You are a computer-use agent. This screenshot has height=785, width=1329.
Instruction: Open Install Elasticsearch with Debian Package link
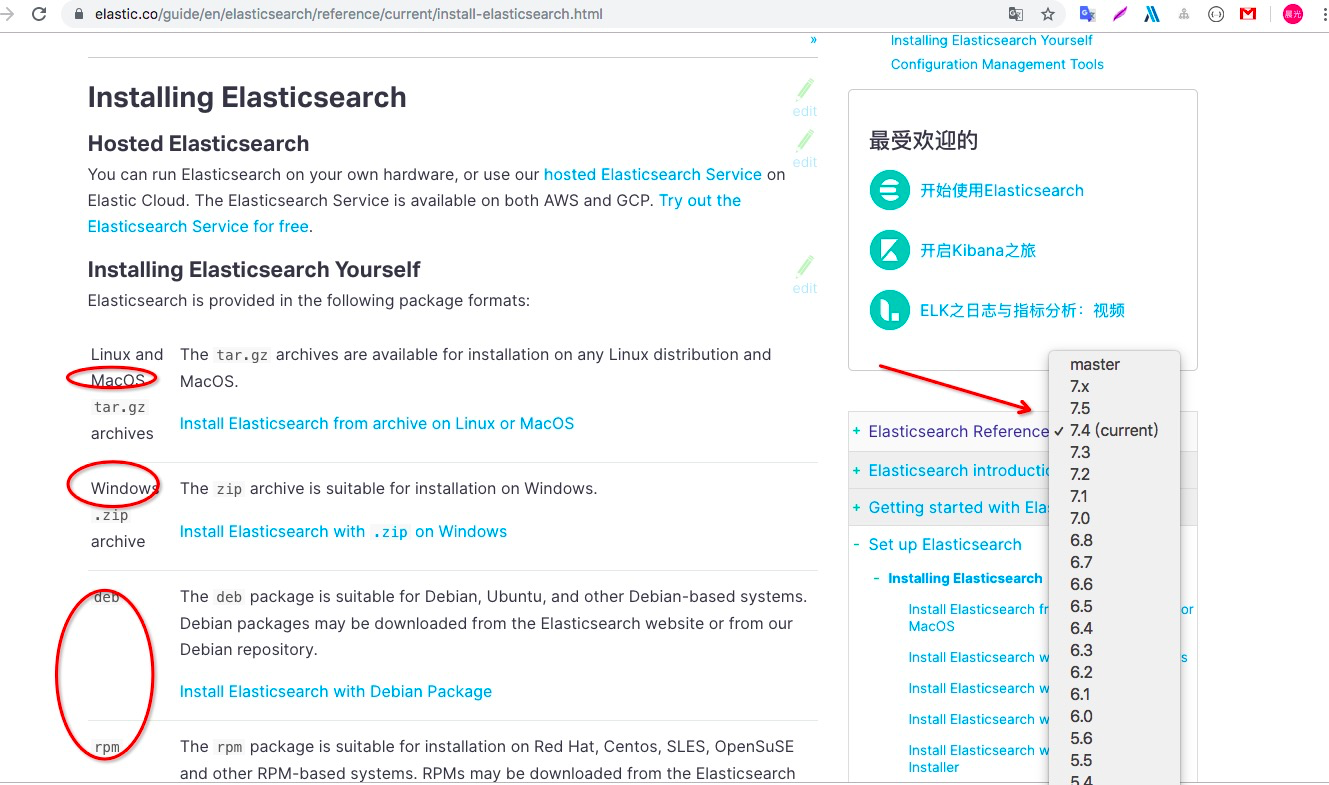tap(335, 691)
